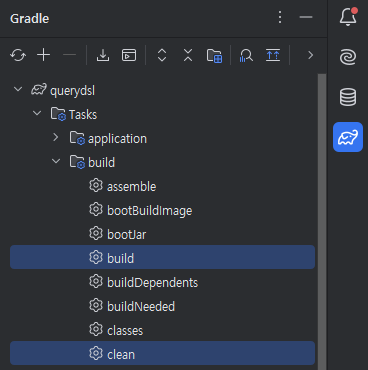Select the clean task
This screenshot has height=370, width=368.
click(162, 353)
